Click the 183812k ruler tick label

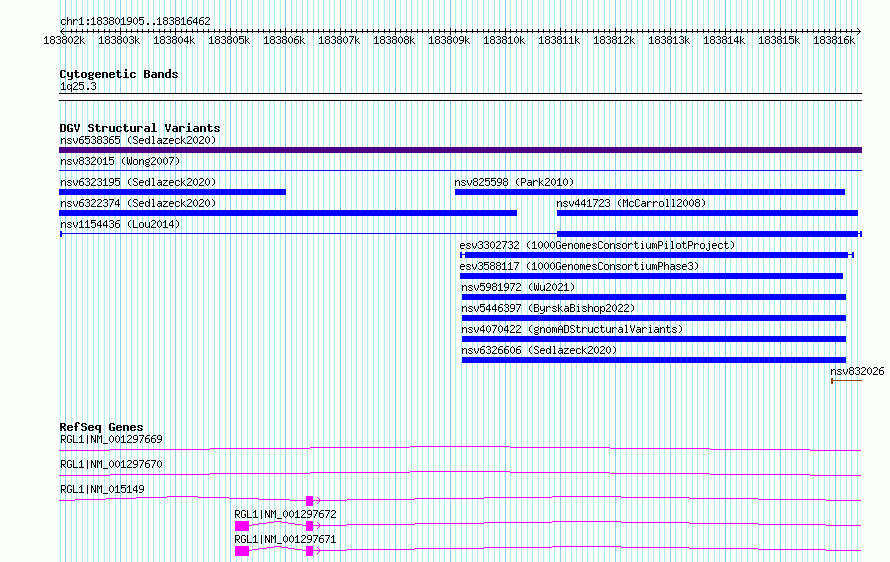(614, 40)
